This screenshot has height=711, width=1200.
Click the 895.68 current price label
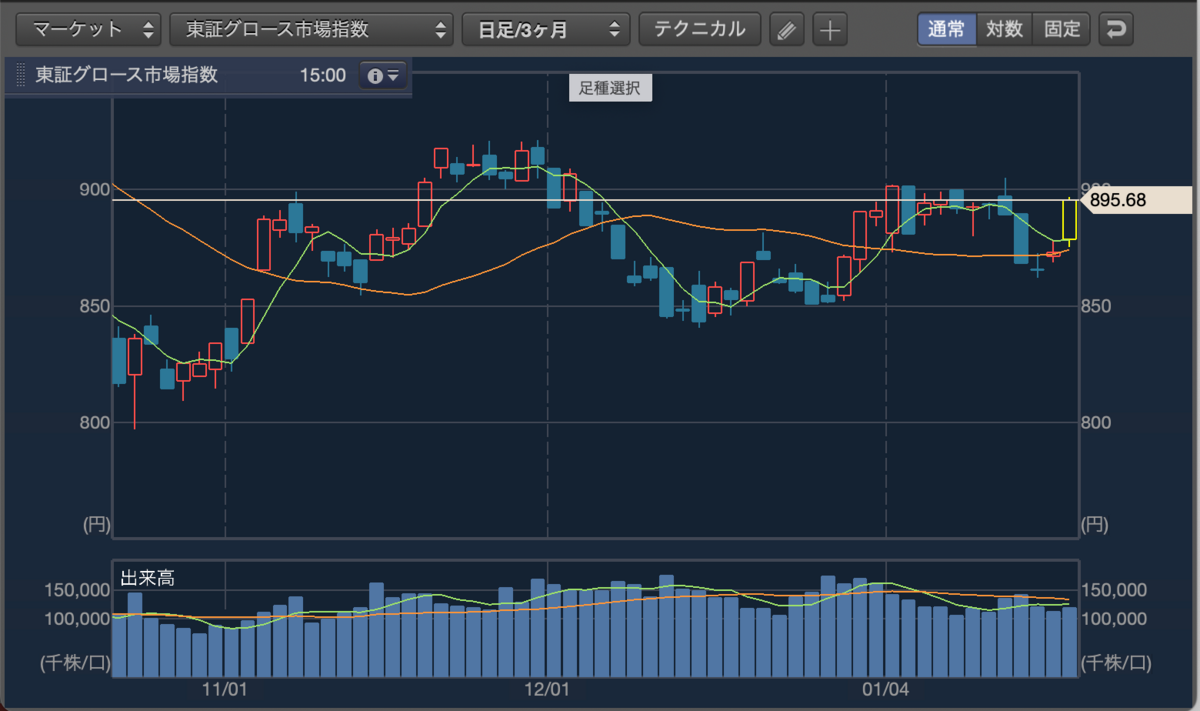click(1136, 200)
